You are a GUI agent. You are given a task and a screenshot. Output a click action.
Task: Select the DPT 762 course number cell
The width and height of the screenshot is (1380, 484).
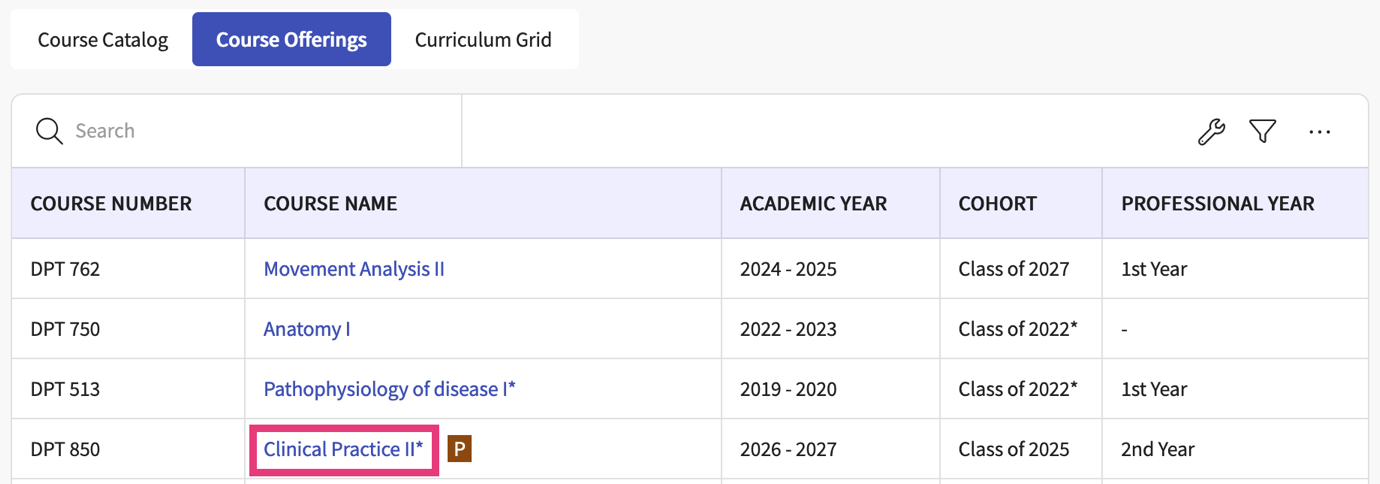click(x=65, y=269)
